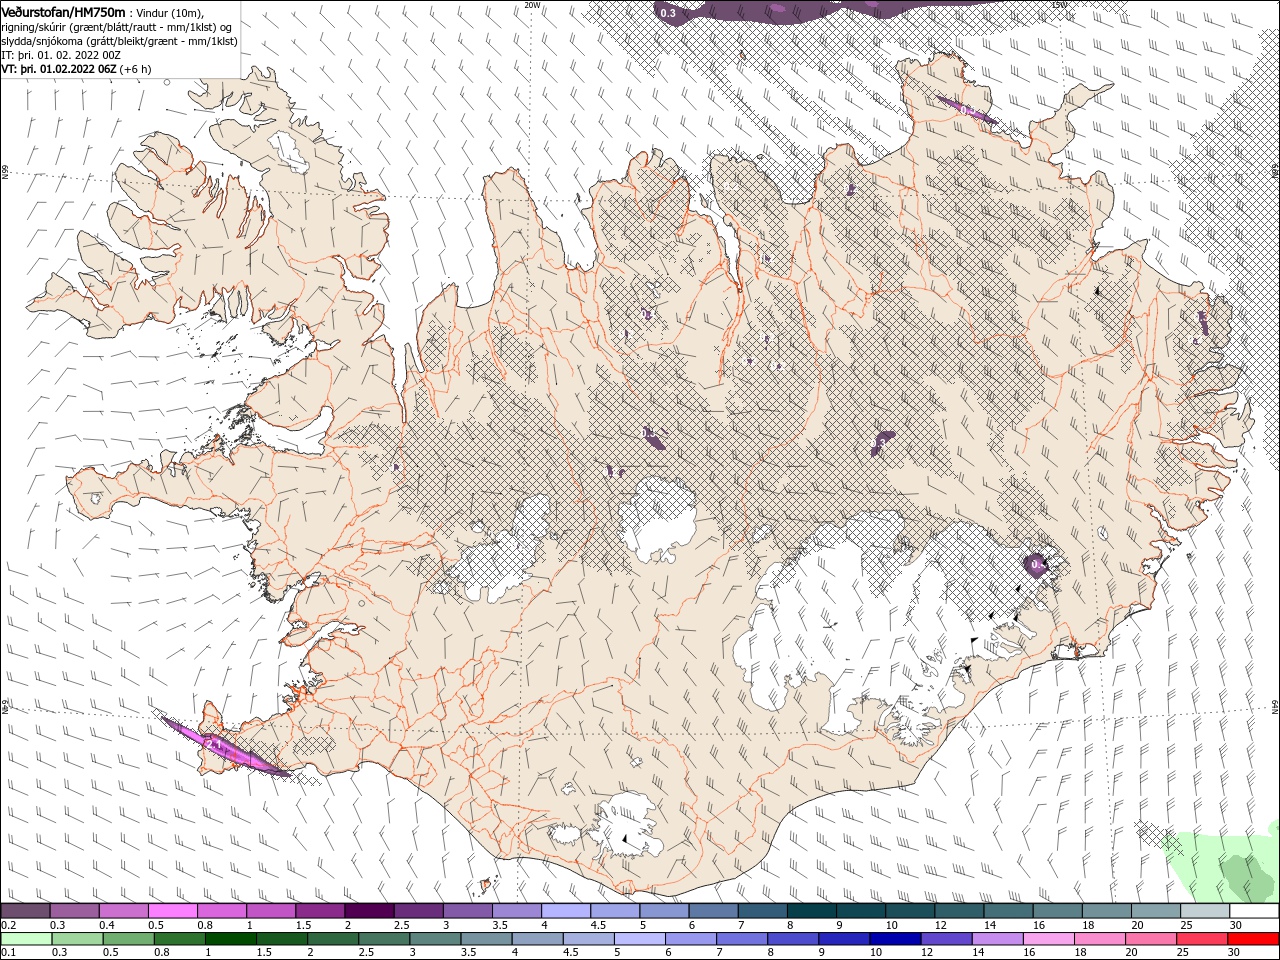Click the Veðurstofan/HM750m map title
Viewport: 1280px width, 960px height.
tap(63, 11)
